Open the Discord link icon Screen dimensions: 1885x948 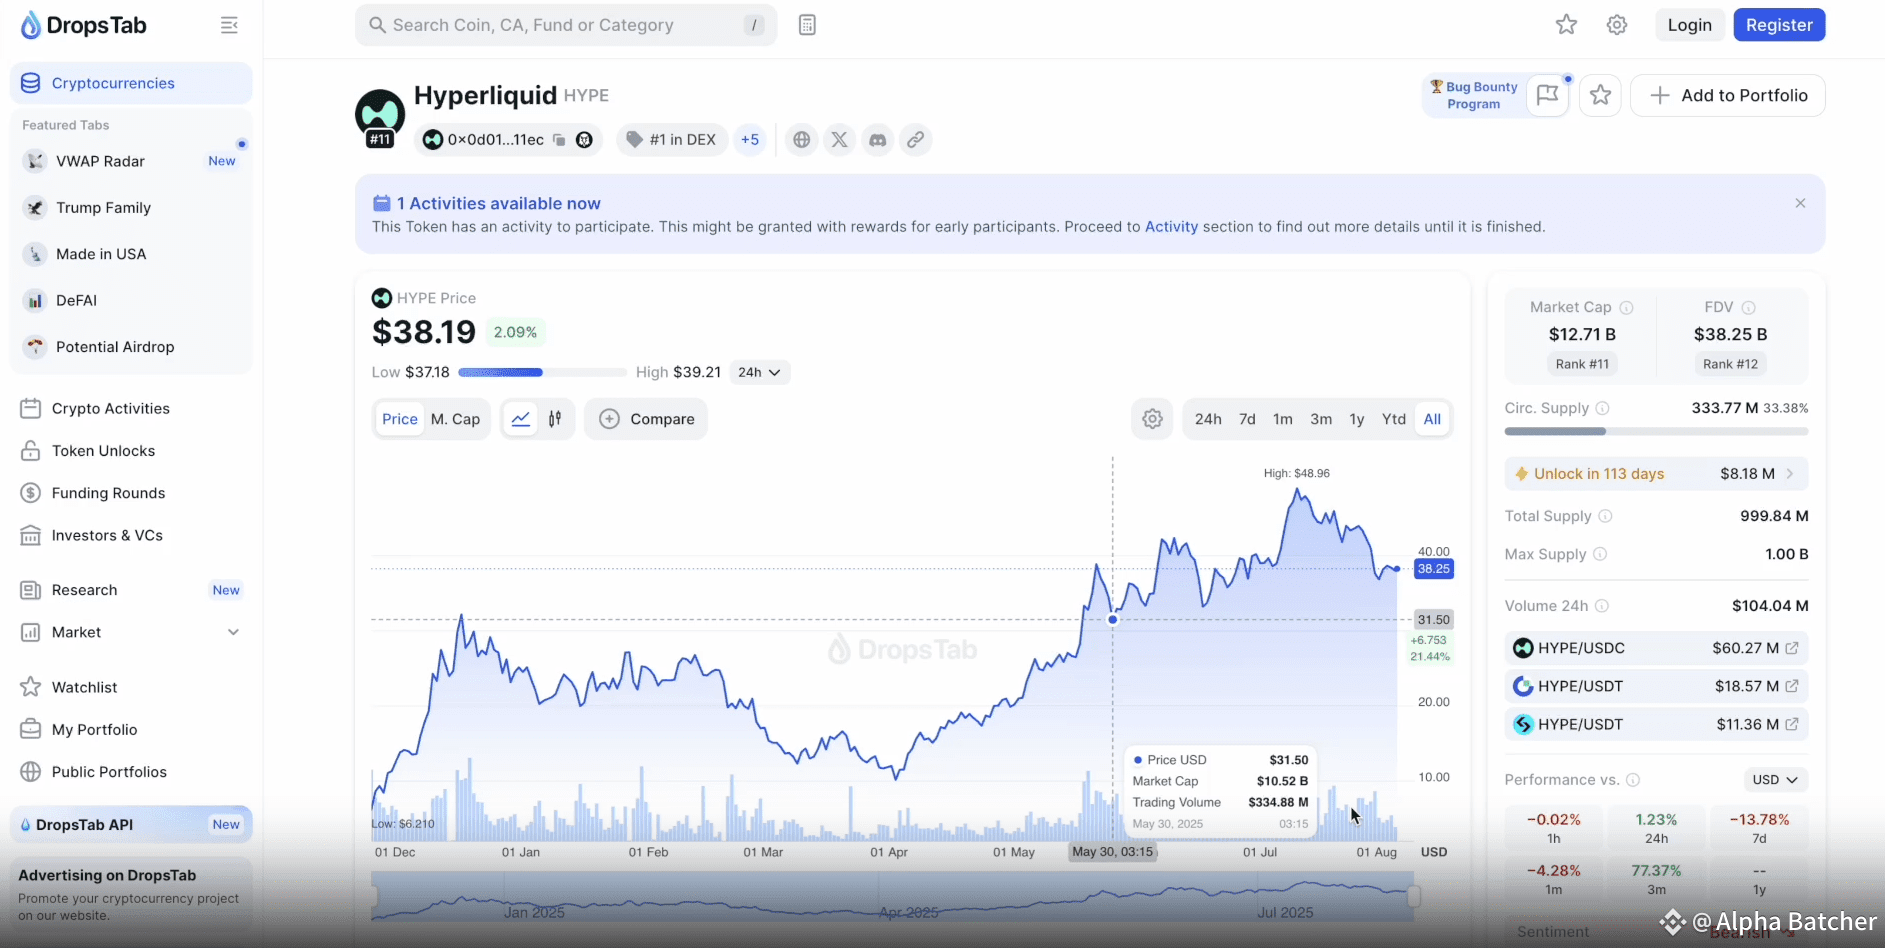click(x=877, y=140)
